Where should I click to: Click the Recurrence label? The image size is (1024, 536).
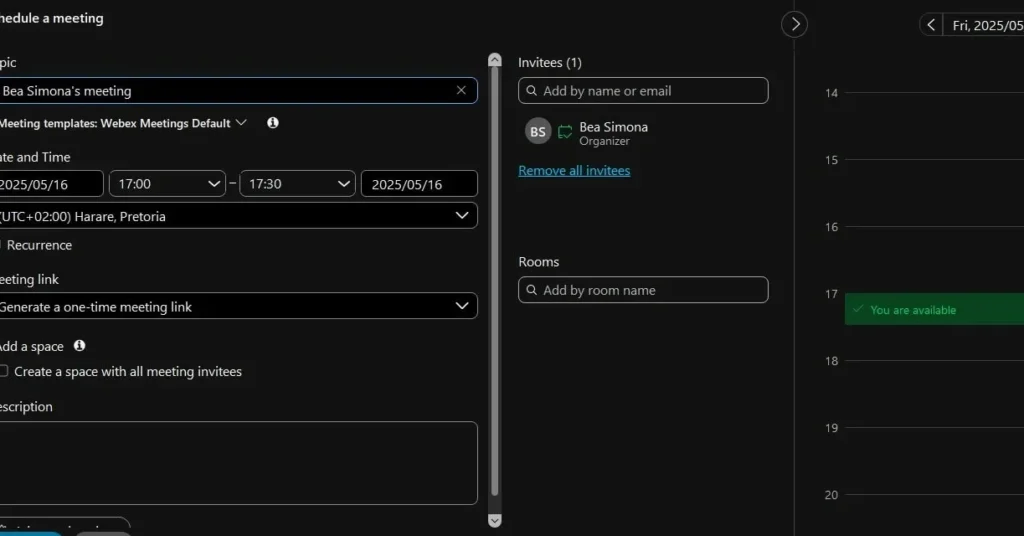(x=39, y=245)
